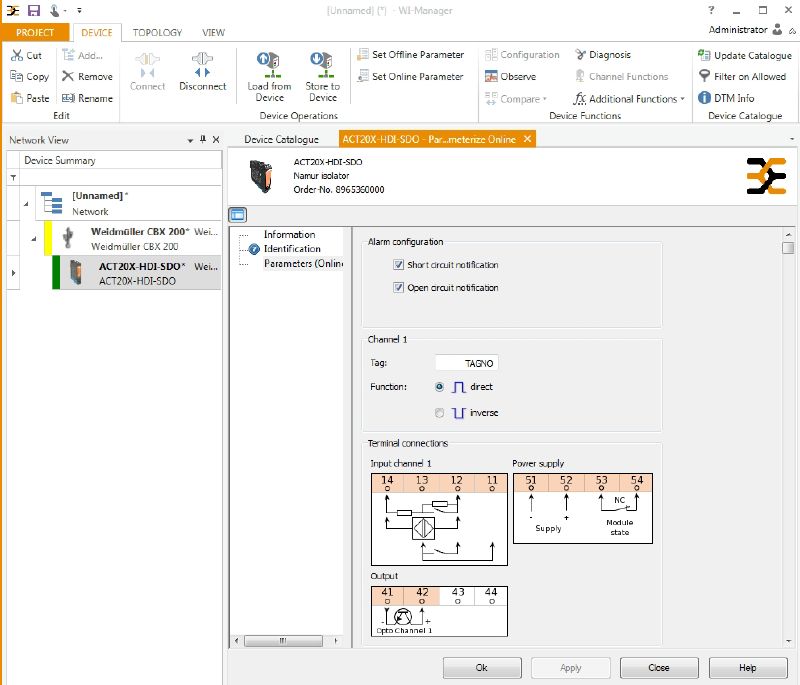The width and height of the screenshot is (800, 685).
Task: Collapse the Weidmüller CBX 200 tree node
Action: pos(33,238)
